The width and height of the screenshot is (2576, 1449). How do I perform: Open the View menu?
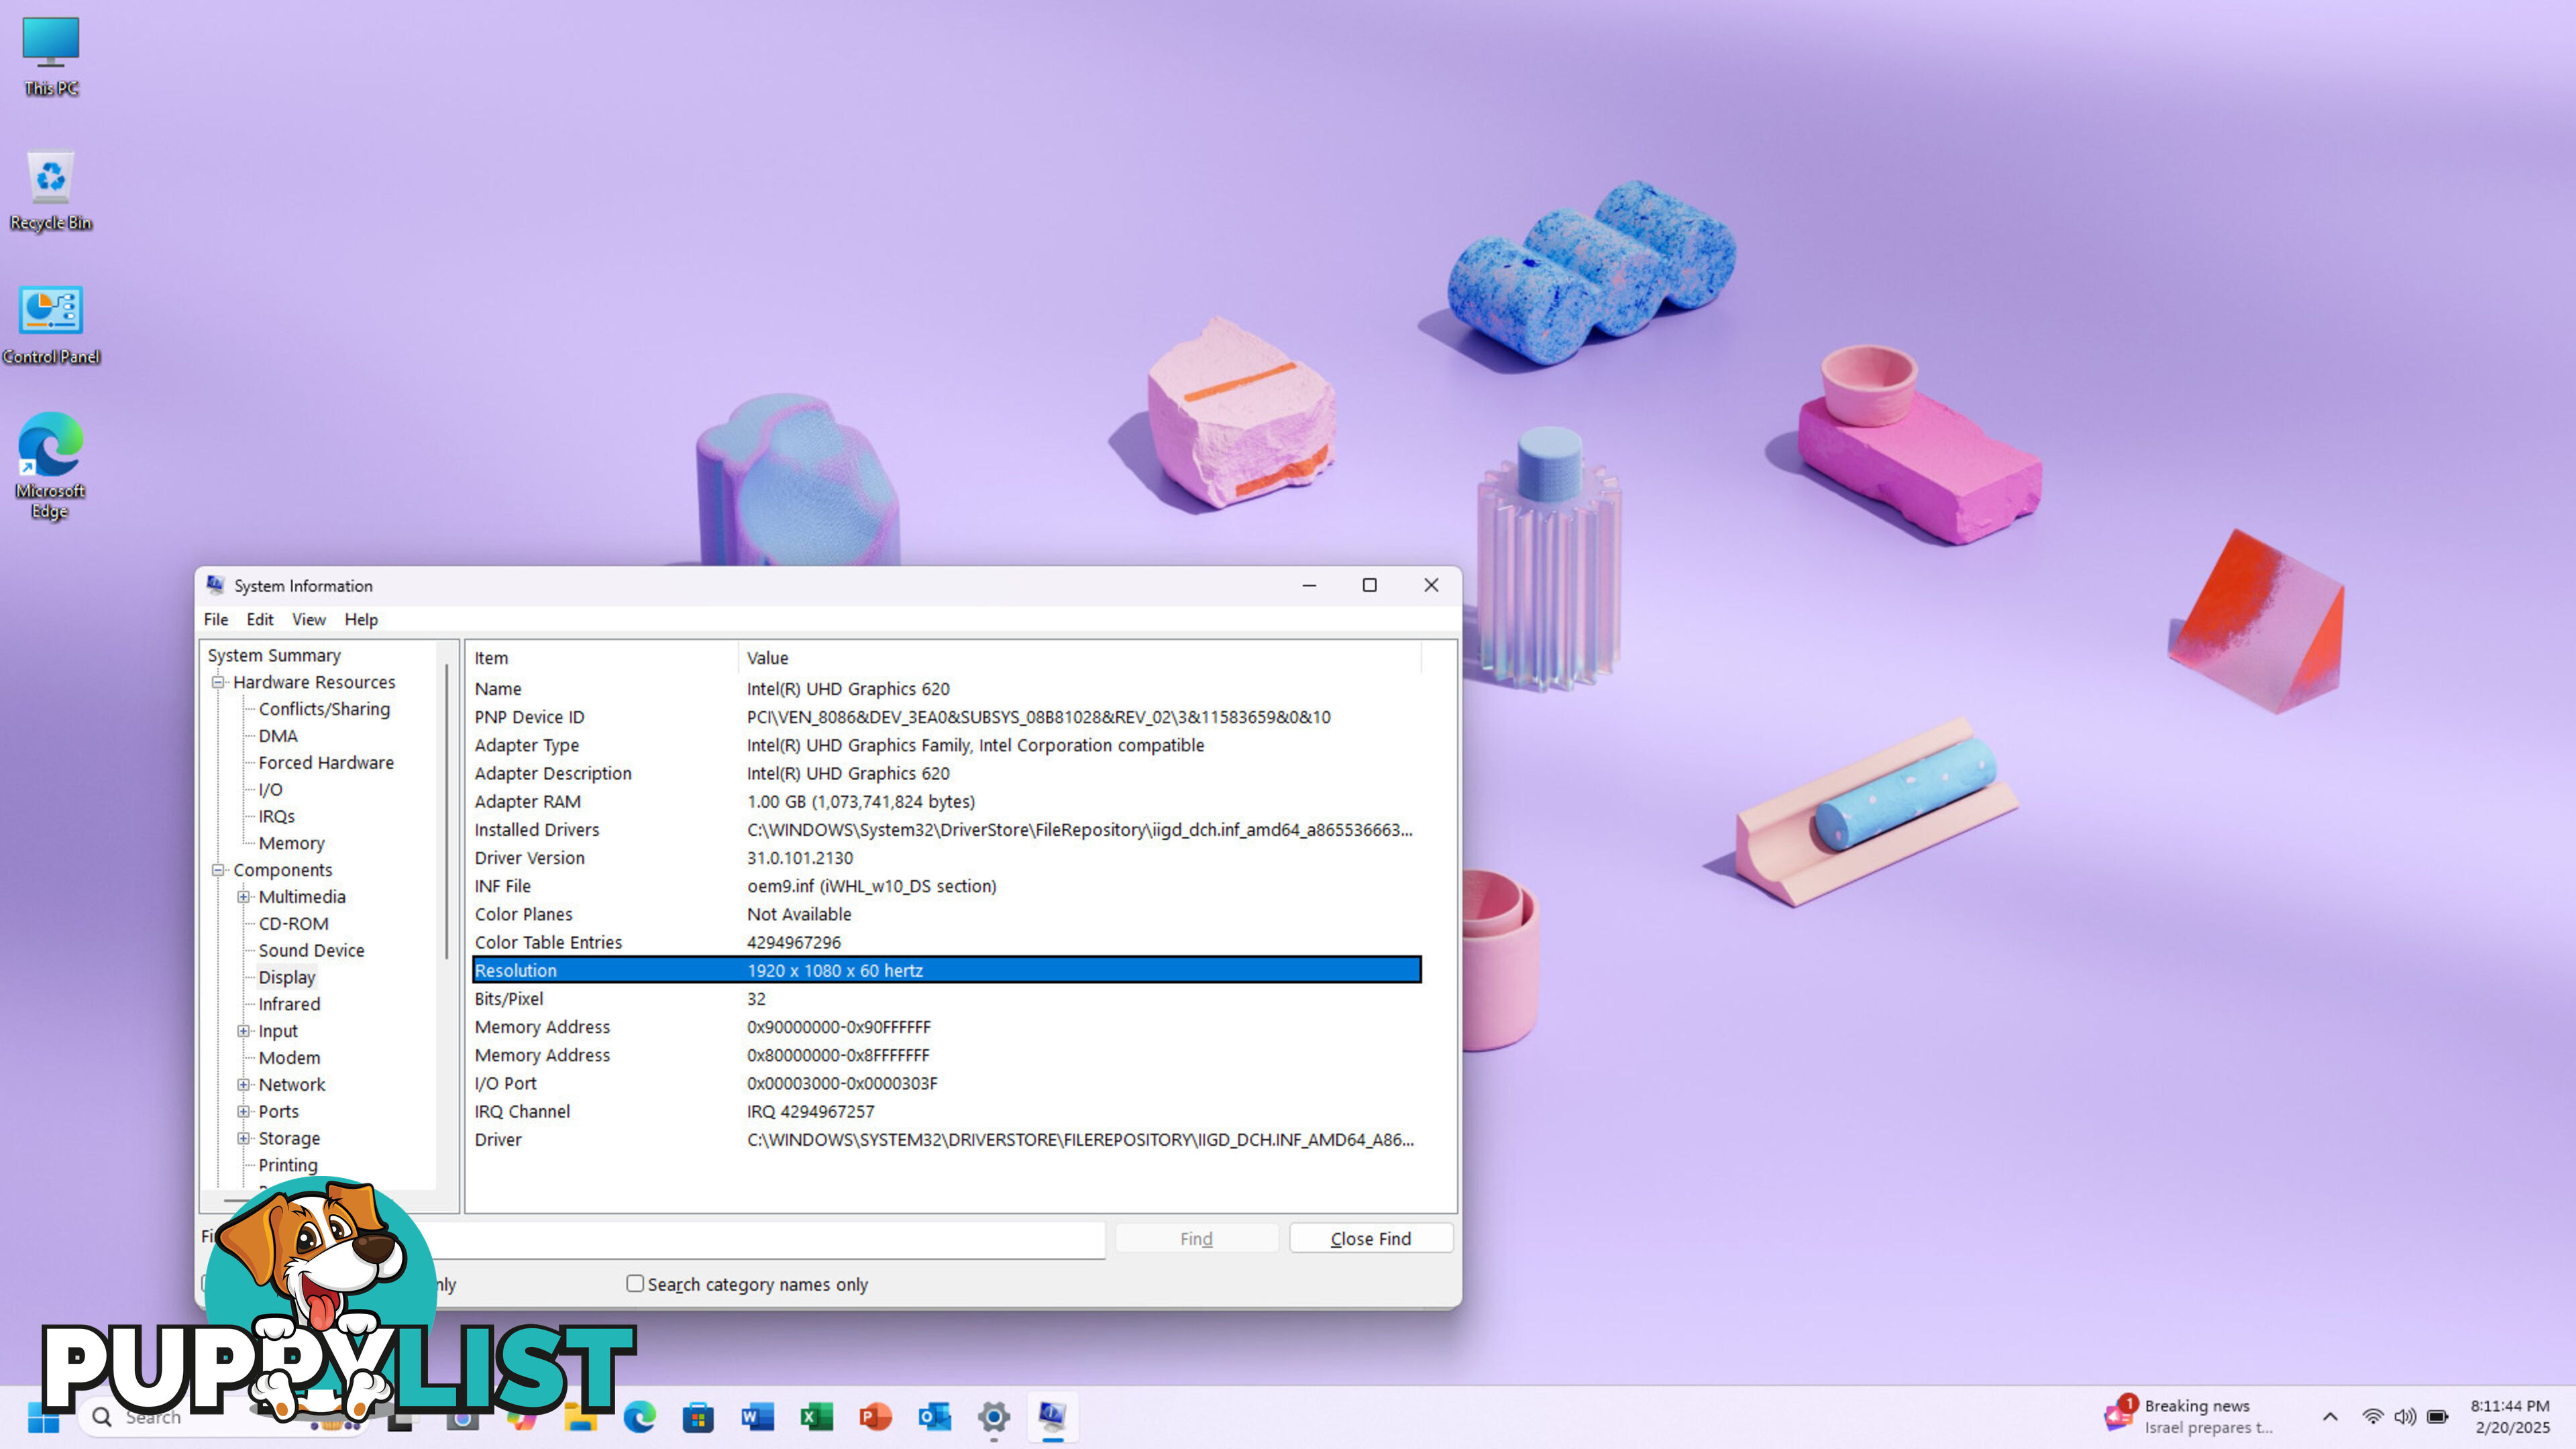(309, 619)
